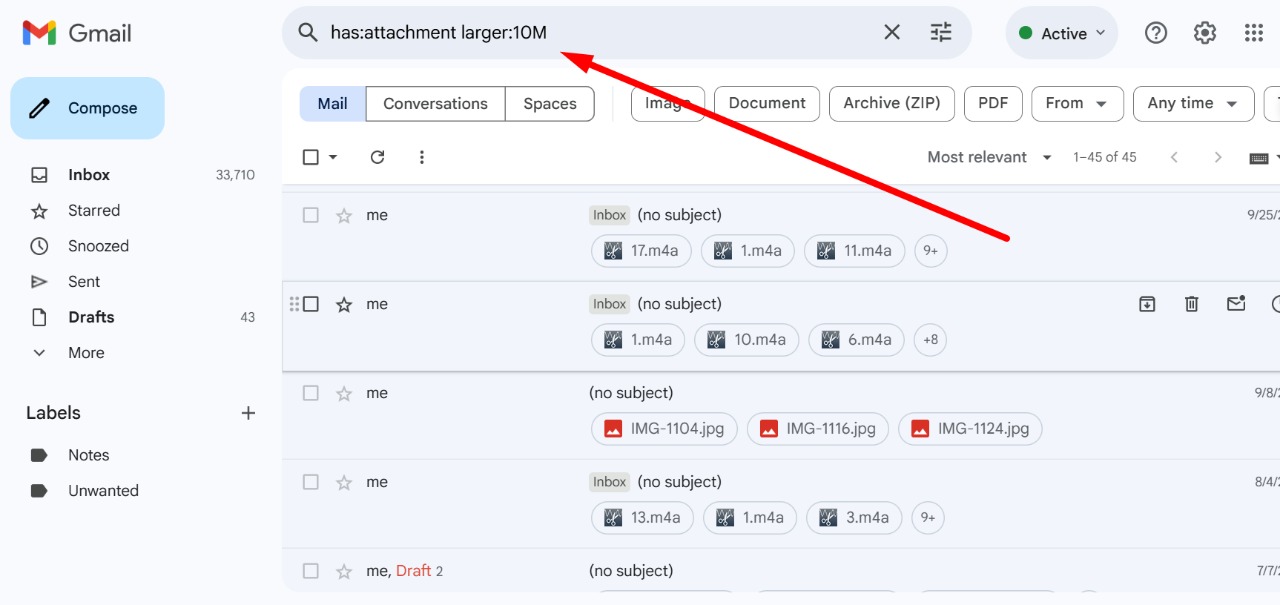This screenshot has height=605, width=1280.
Task: Mark the hovered email as unread
Action: (x=1236, y=304)
